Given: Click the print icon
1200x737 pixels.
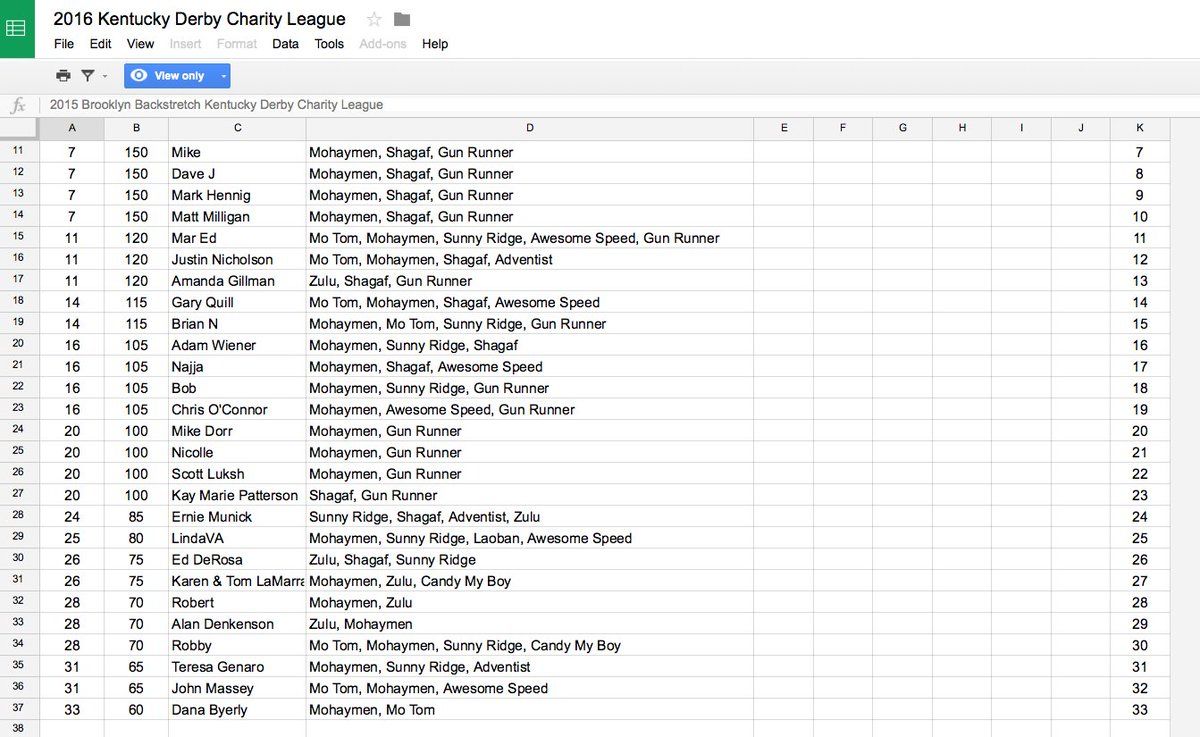Looking at the screenshot, I should pos(63,76).
